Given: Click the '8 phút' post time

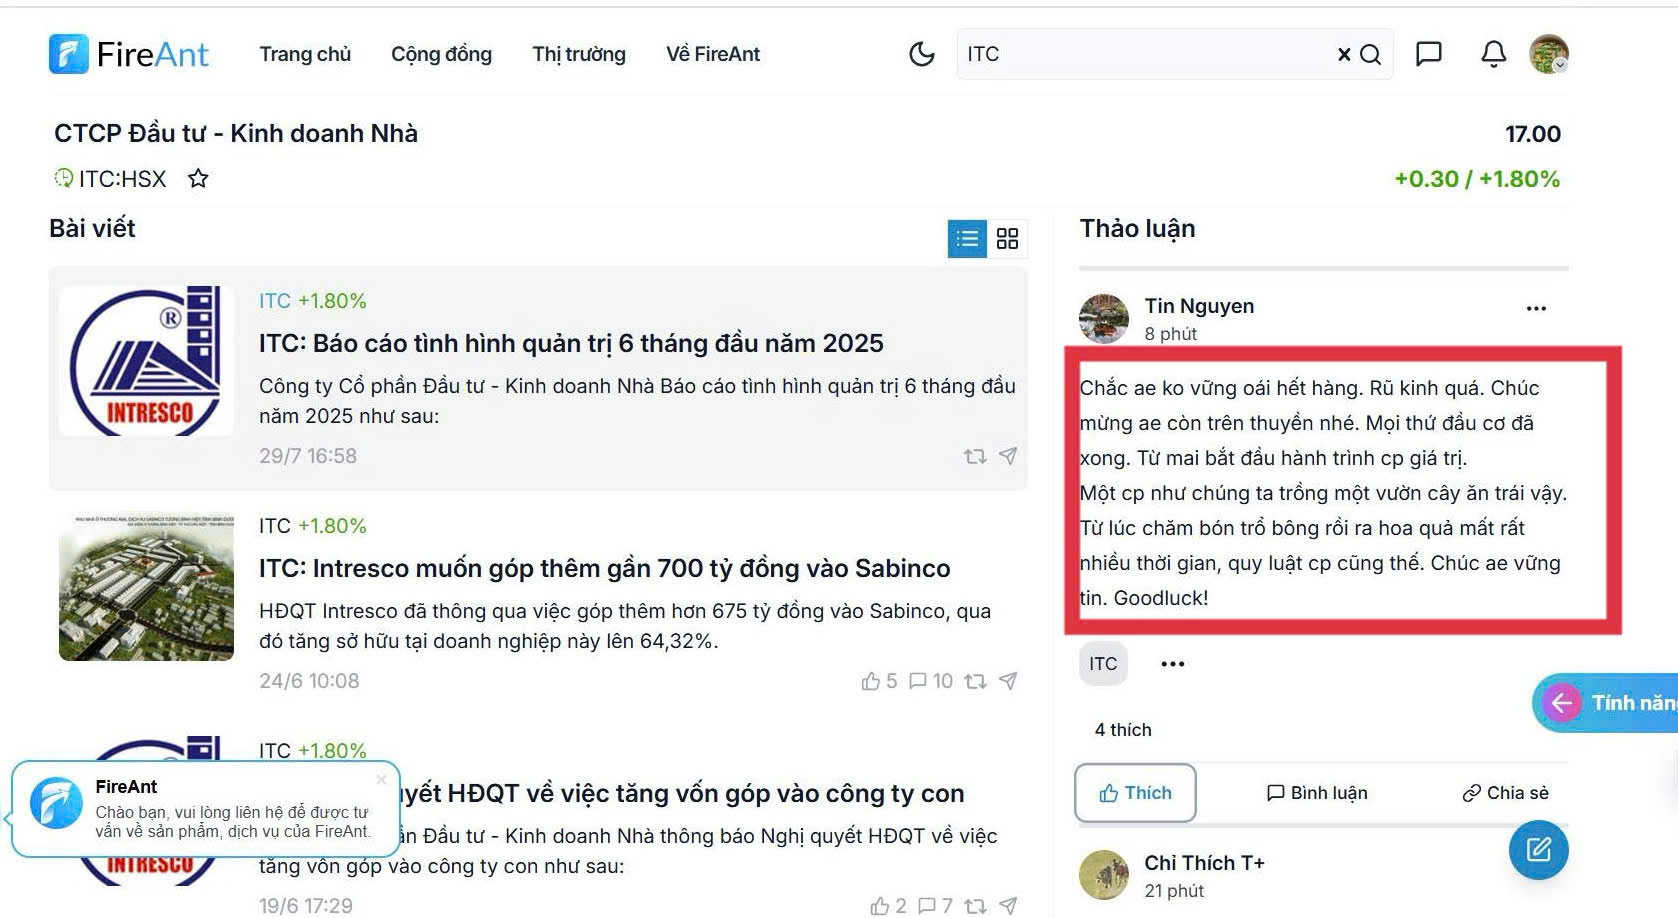Looking at the screenshot, I should [x=1171, y=334].
